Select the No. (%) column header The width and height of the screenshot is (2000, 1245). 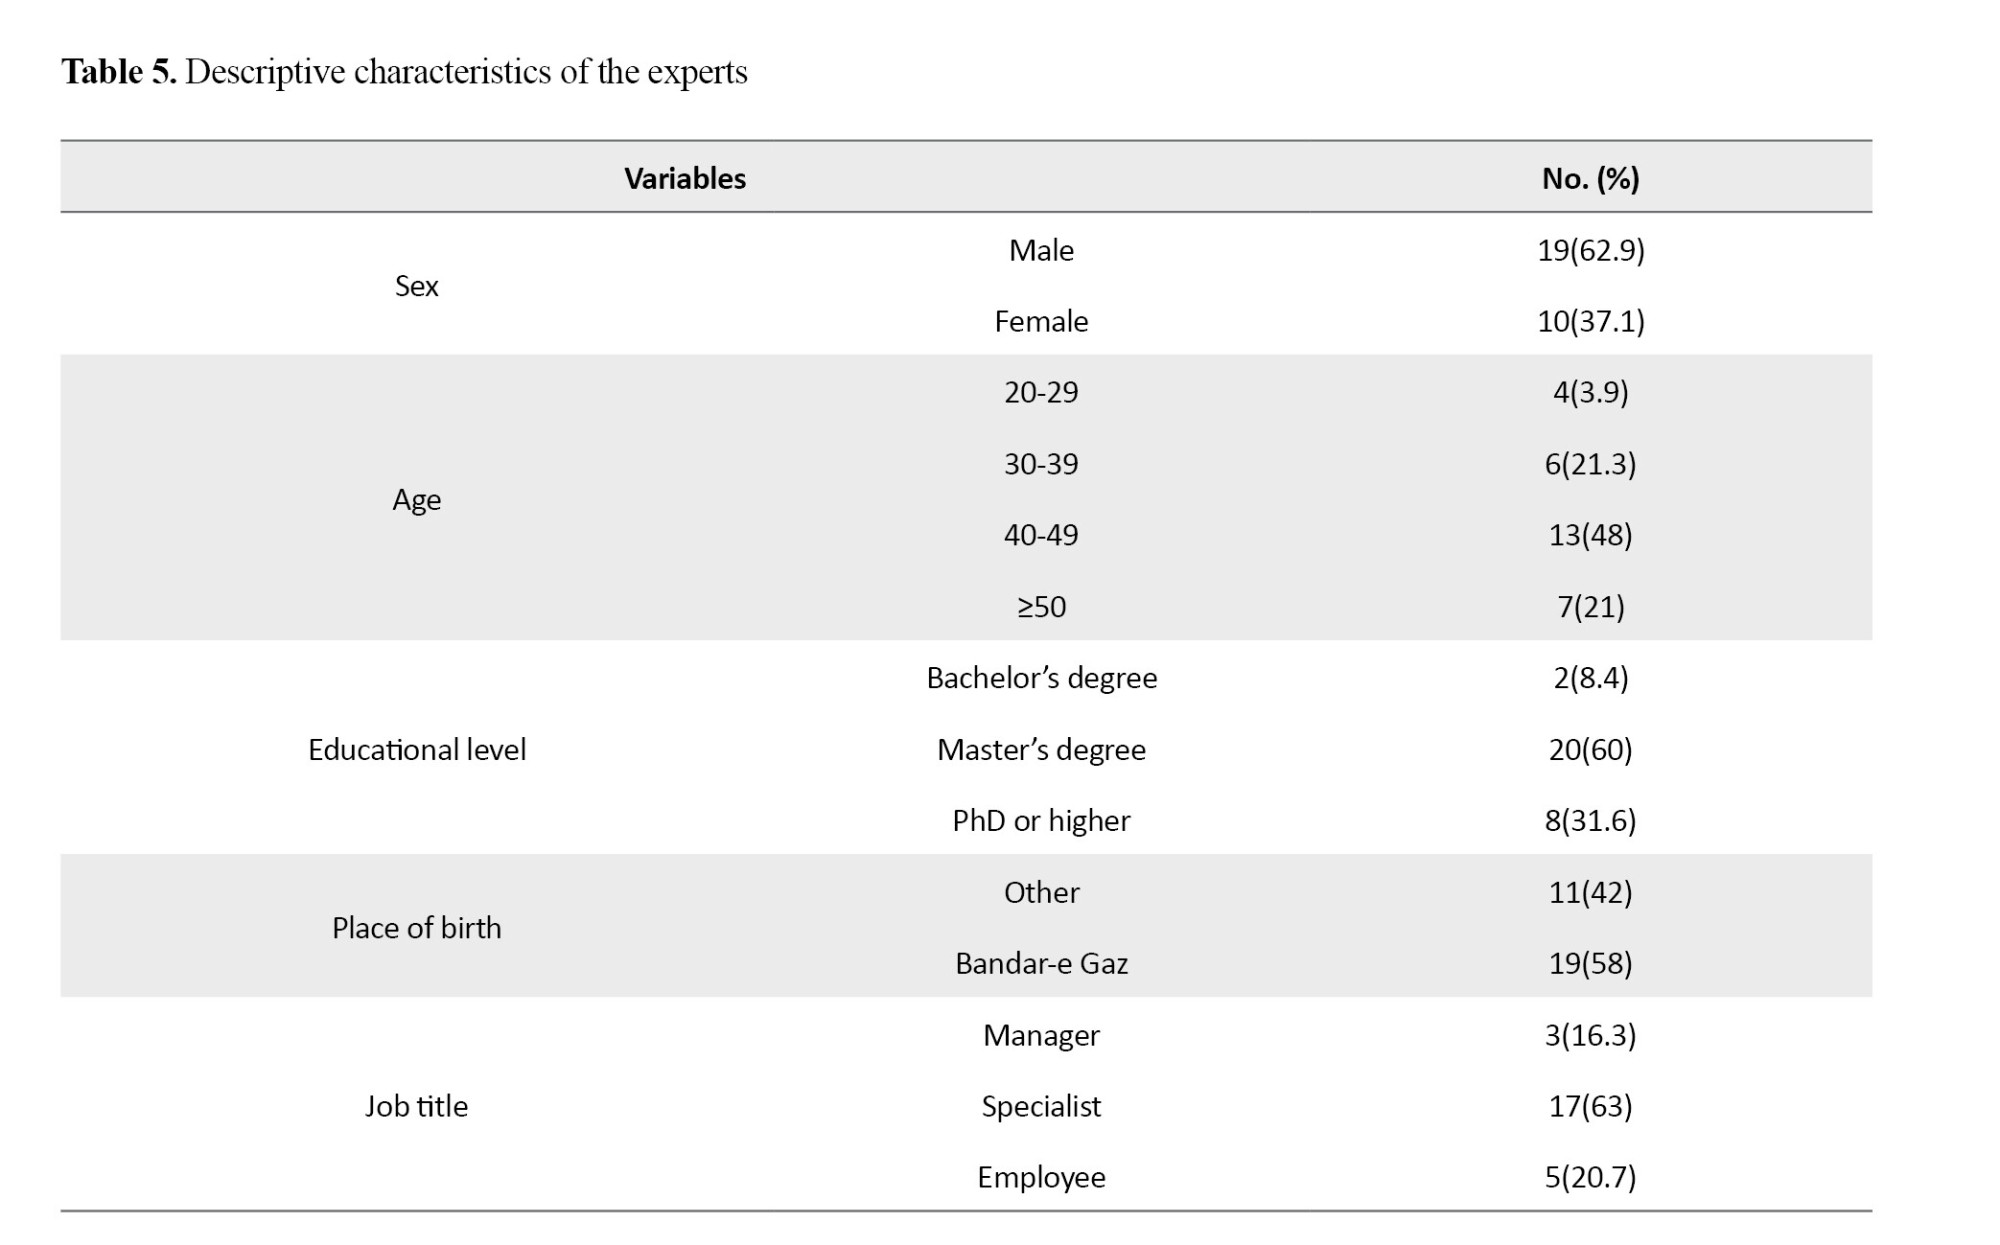click(x=1590, y=178)
